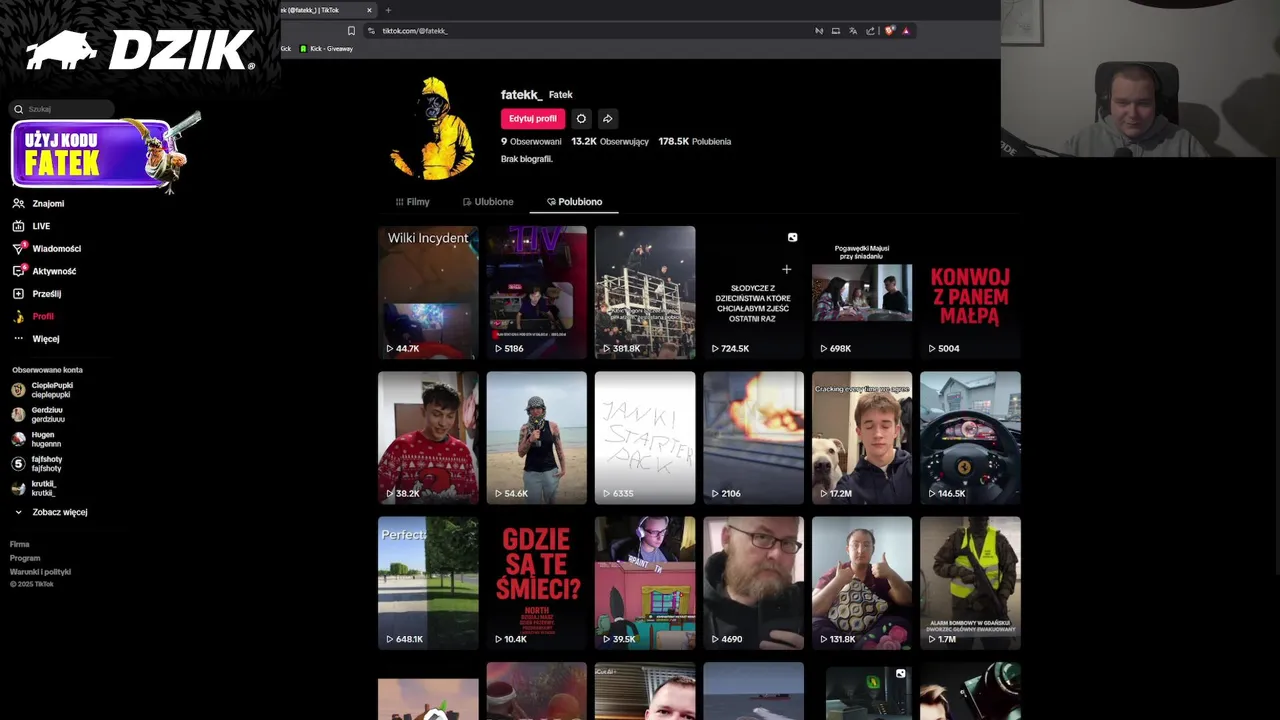Click the Edytuj profil button
Image resolution: width=1280 pixels, height=720 pixels.
(x=533, y=118)
